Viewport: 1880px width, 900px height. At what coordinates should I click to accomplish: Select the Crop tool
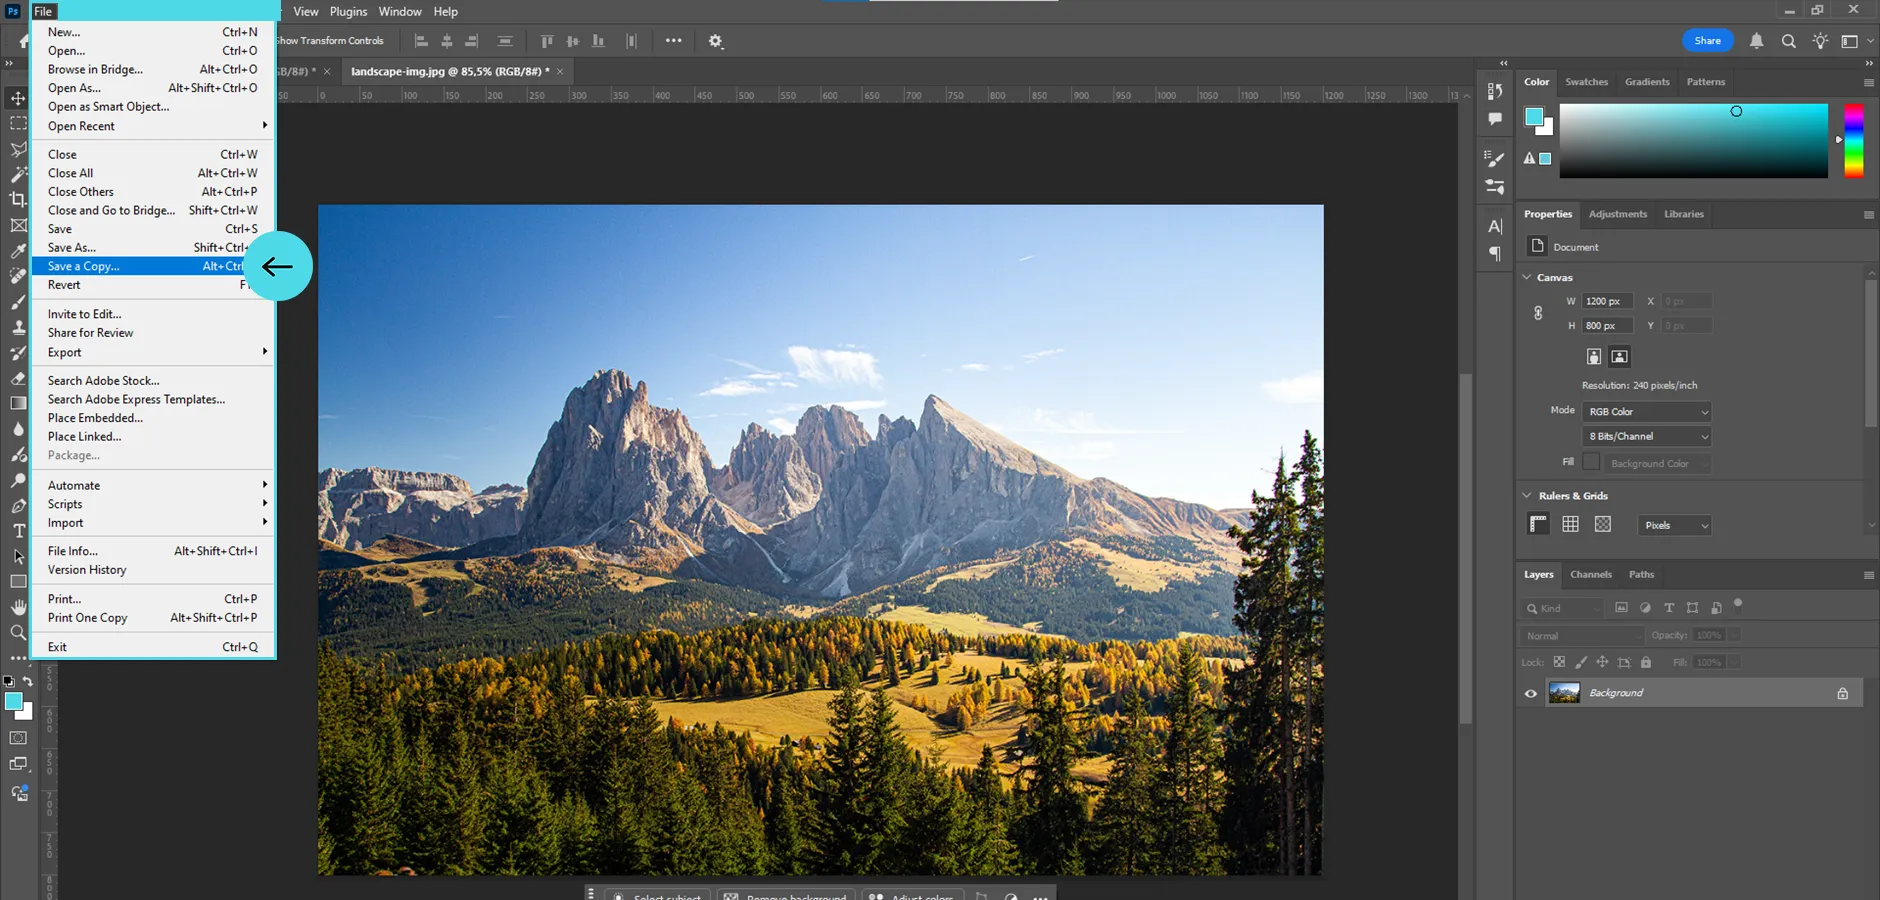pos(18,200)
